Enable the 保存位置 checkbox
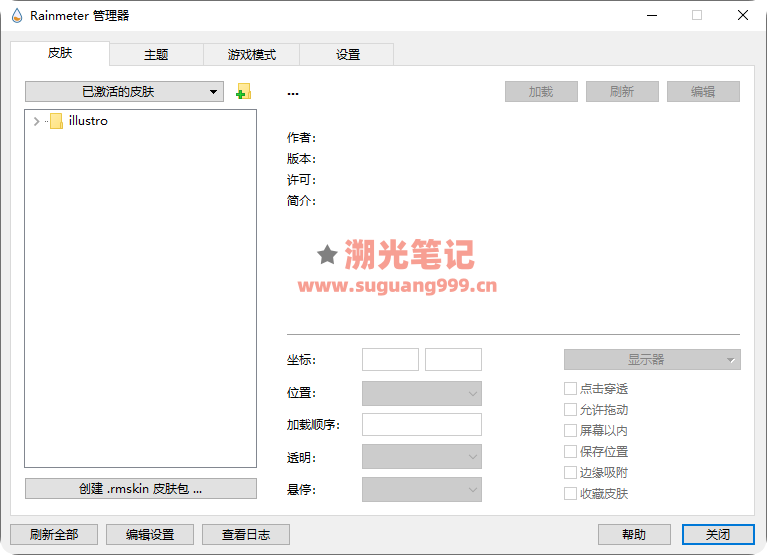Screen dimensions: 767x555 pos(570,452)
